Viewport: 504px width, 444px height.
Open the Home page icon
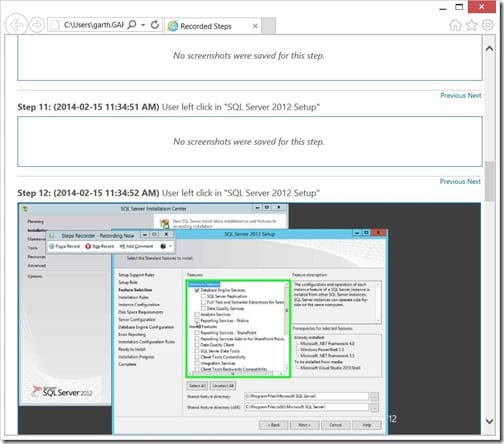point(455,25)
